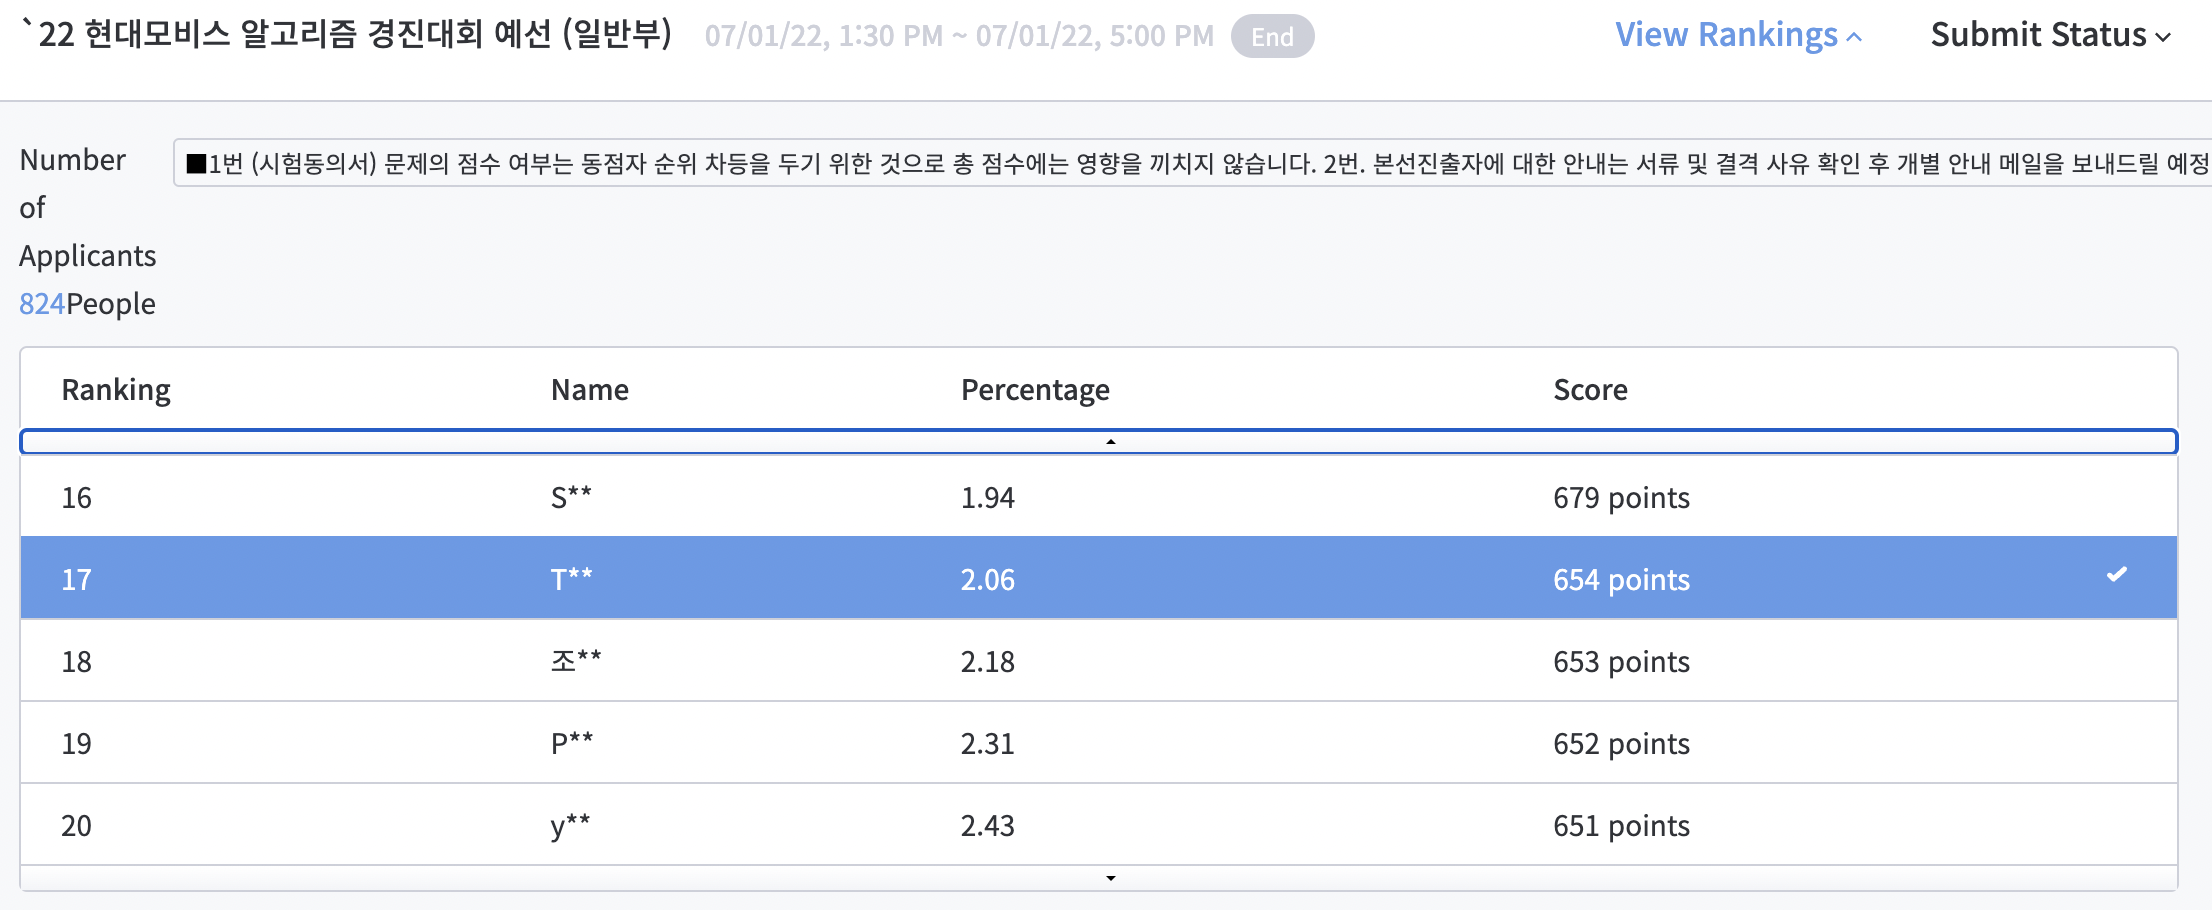2212x910 pixels.
Task: Click the checkmark icon in the highlighted row
Action: [2116, 575]
